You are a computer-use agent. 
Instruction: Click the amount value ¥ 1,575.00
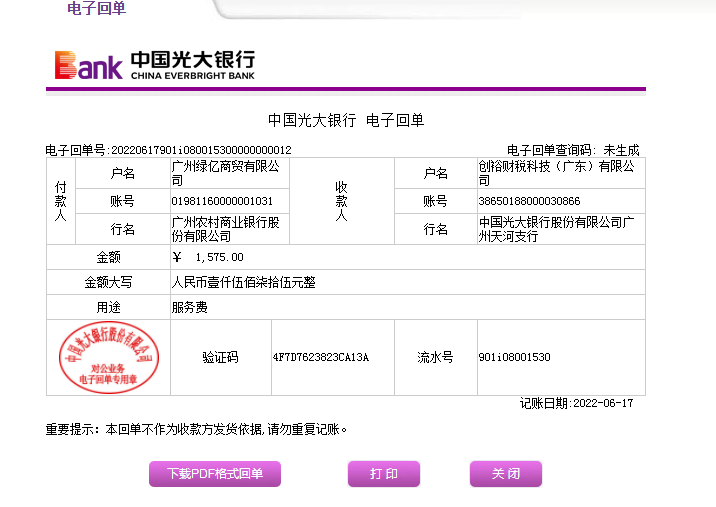click(x=208, y=257)
